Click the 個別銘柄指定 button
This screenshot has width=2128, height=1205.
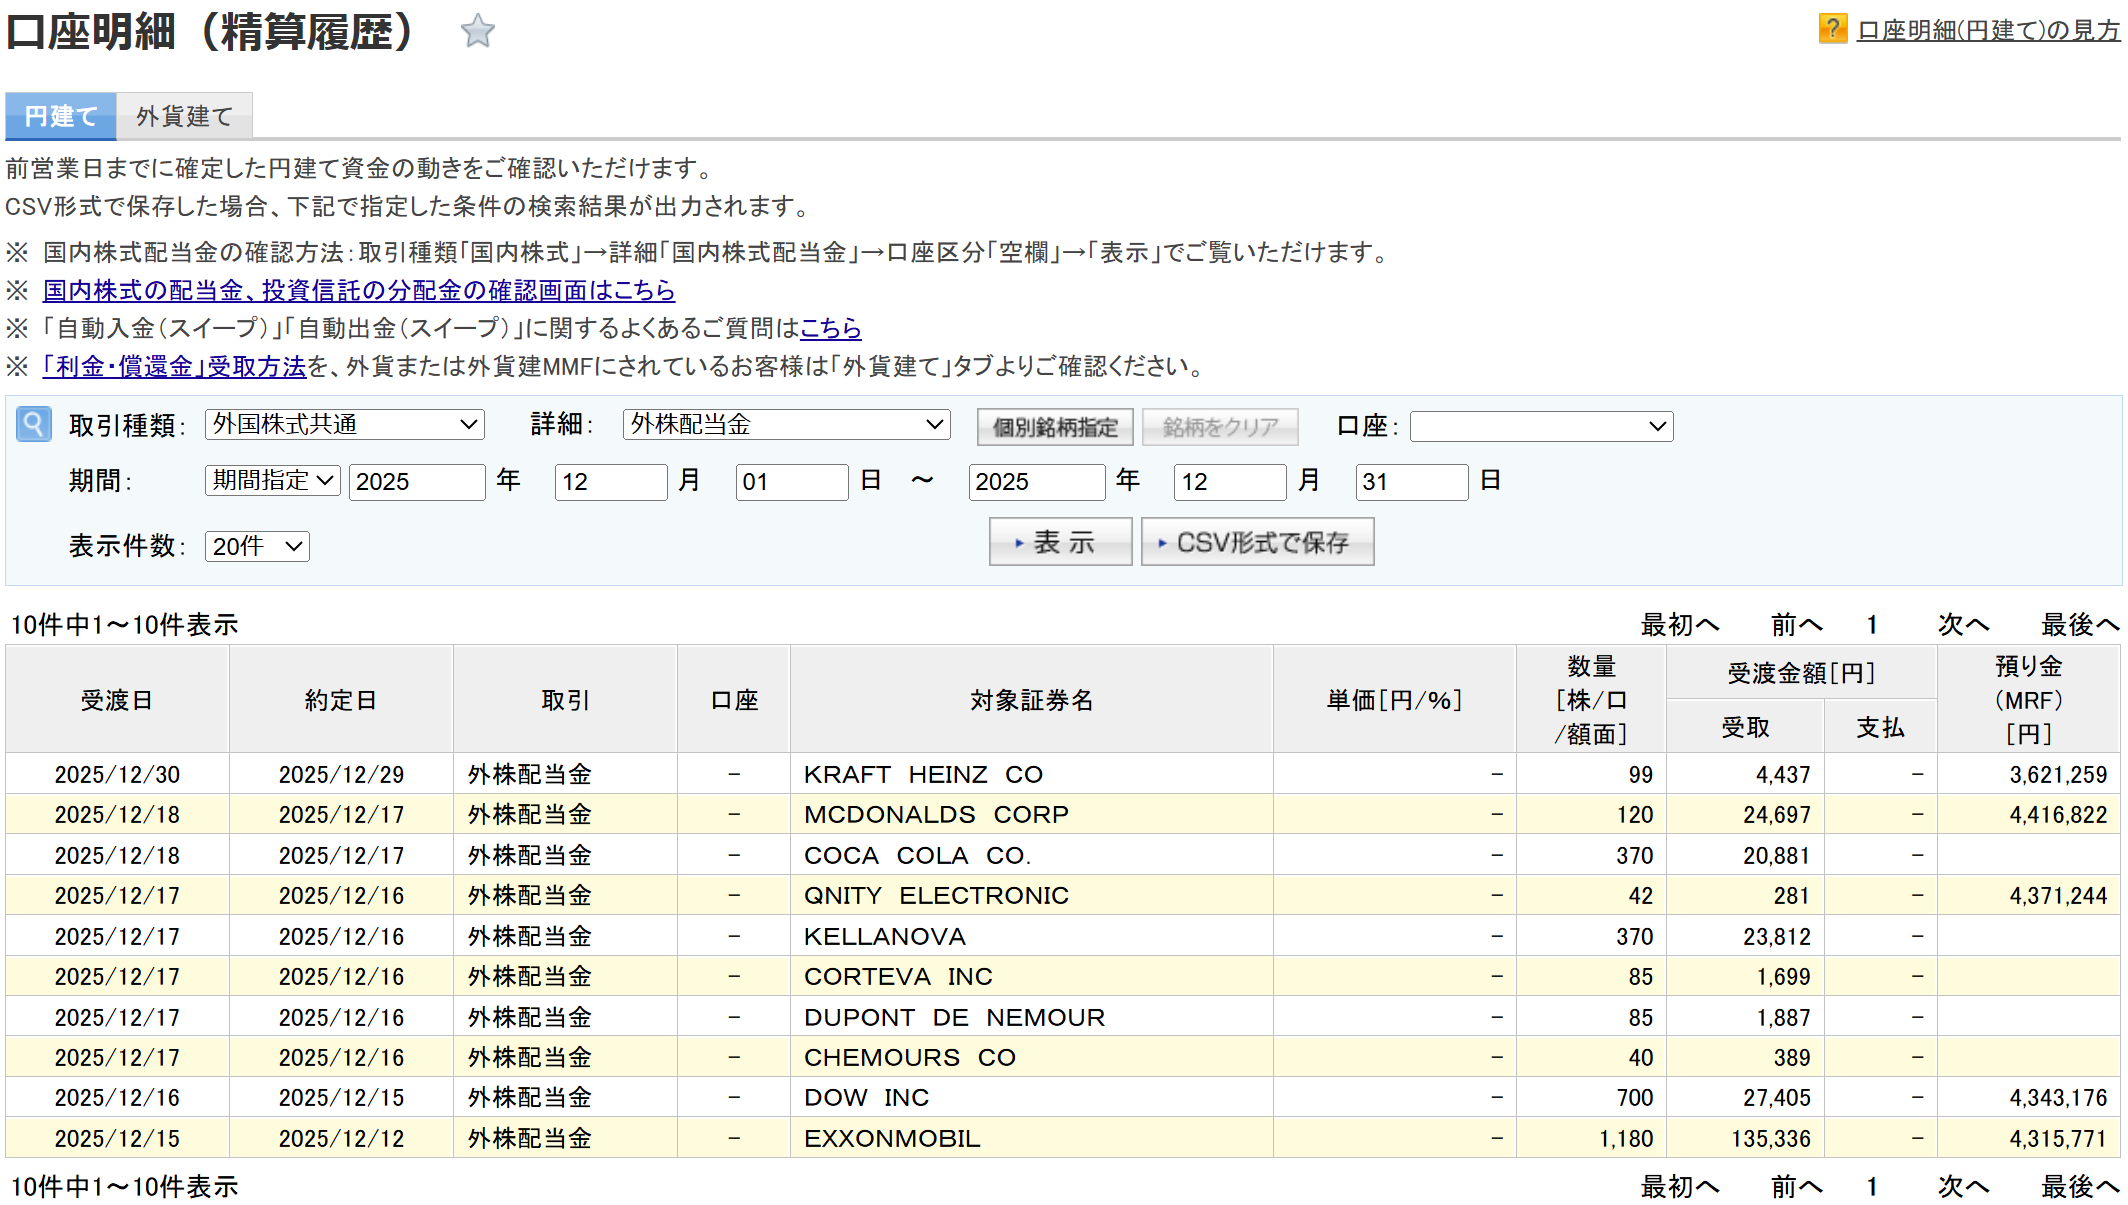(1054, 427)
